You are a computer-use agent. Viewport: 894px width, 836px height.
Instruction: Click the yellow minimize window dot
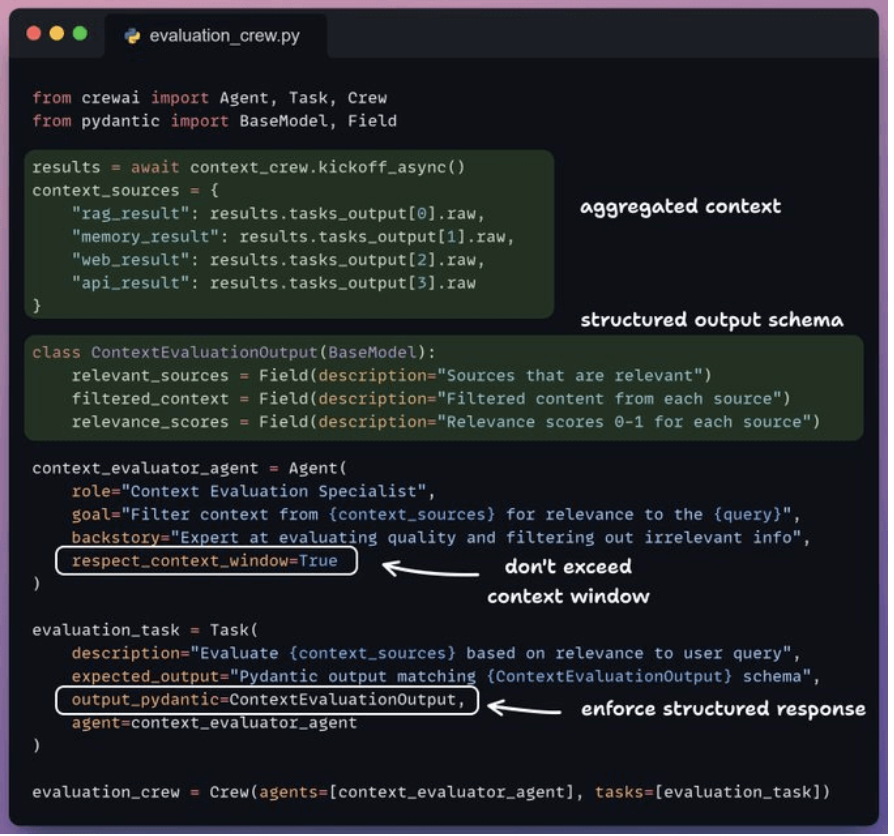[x=57, y=33]
